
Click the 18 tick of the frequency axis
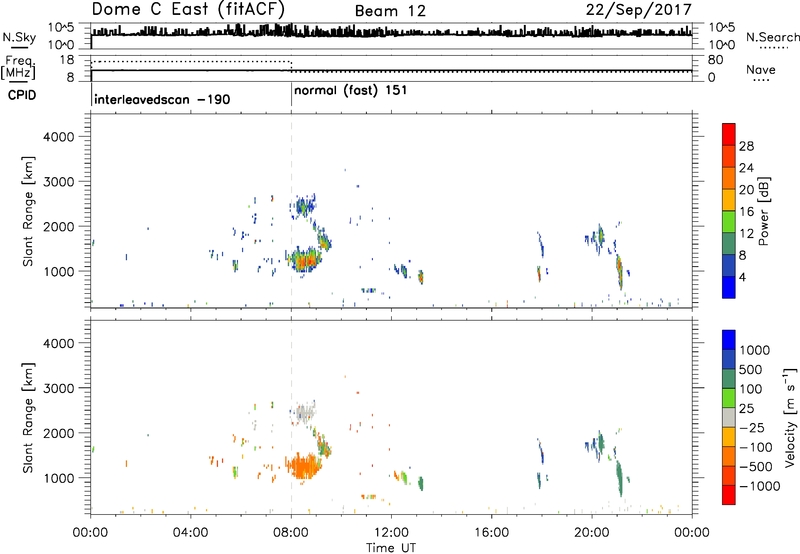pos(67,60)
